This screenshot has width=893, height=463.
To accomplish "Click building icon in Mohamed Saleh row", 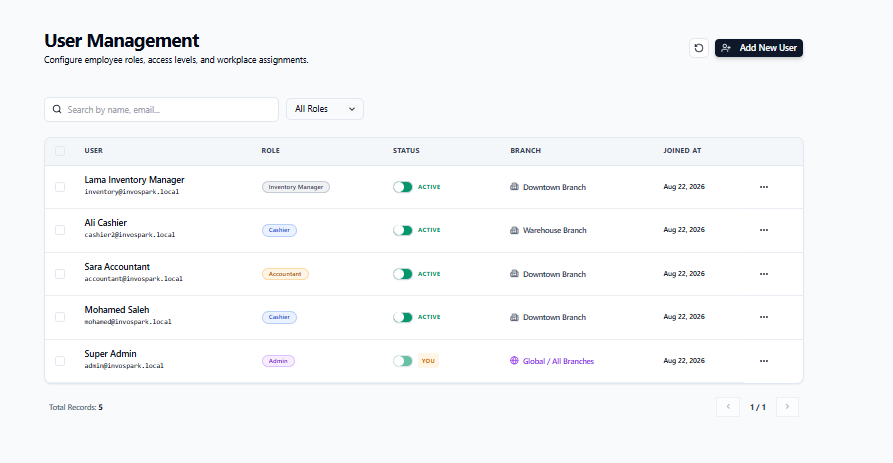I will click(x=514, y=317).
